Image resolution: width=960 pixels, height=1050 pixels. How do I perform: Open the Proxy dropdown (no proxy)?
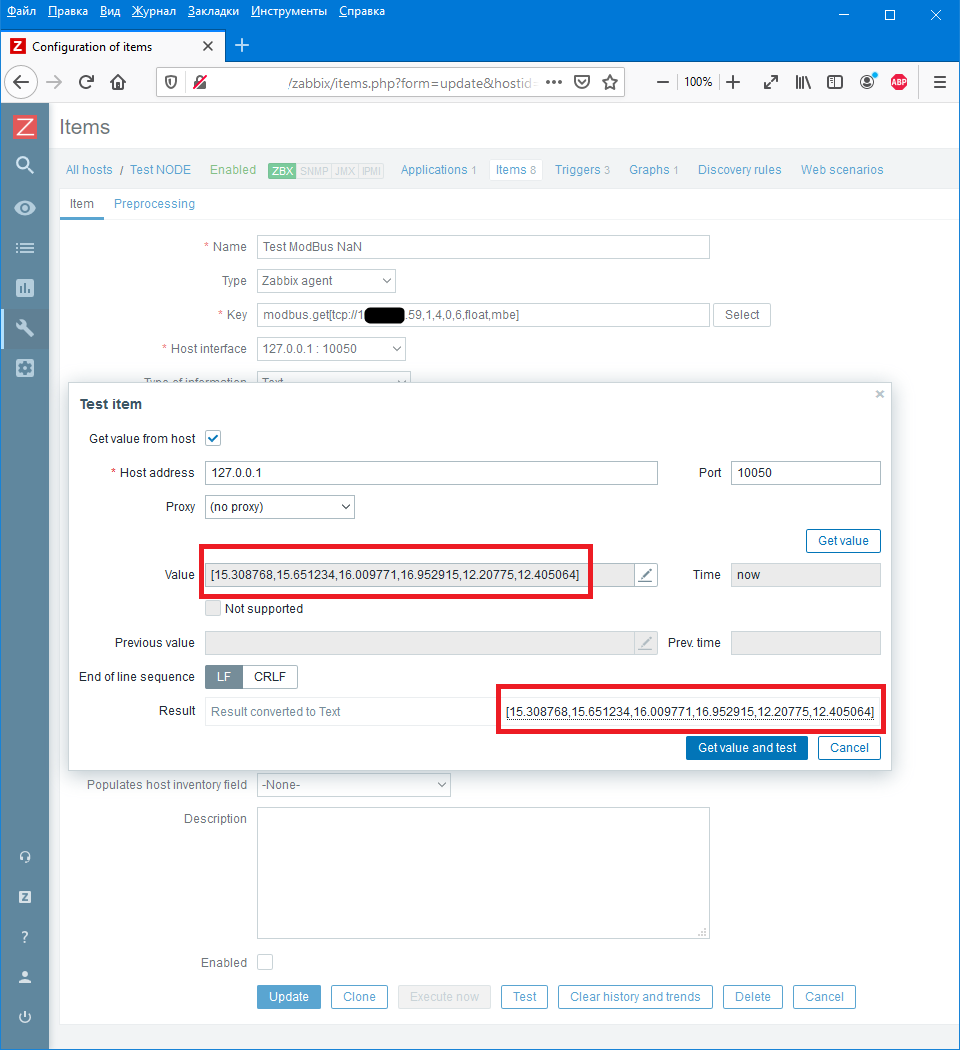(280, 507)
